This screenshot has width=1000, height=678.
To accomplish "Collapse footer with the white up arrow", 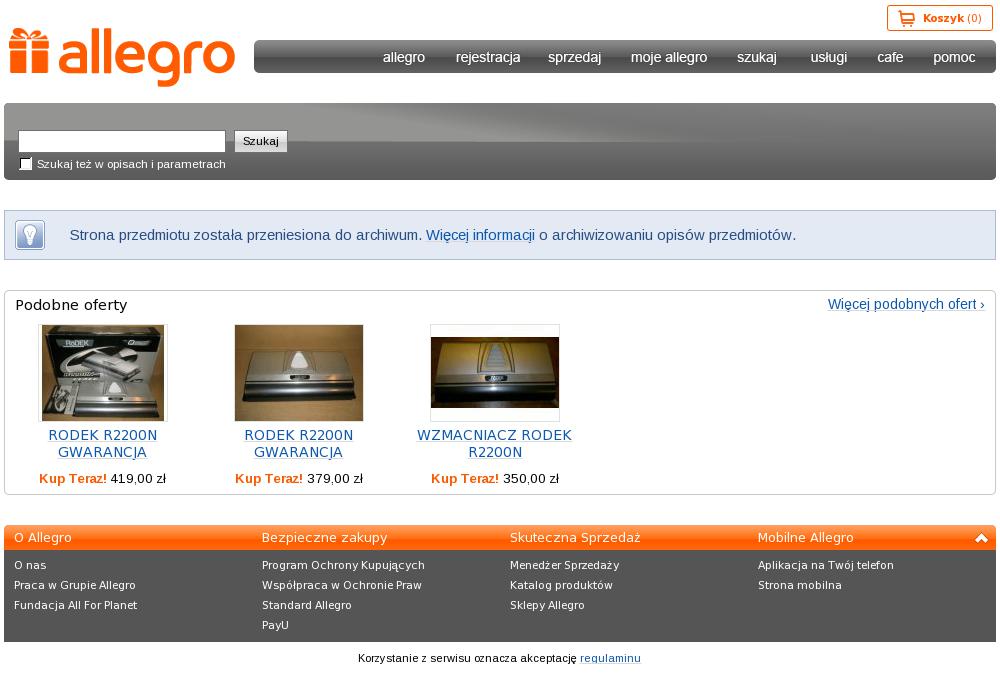I will 981,538.
